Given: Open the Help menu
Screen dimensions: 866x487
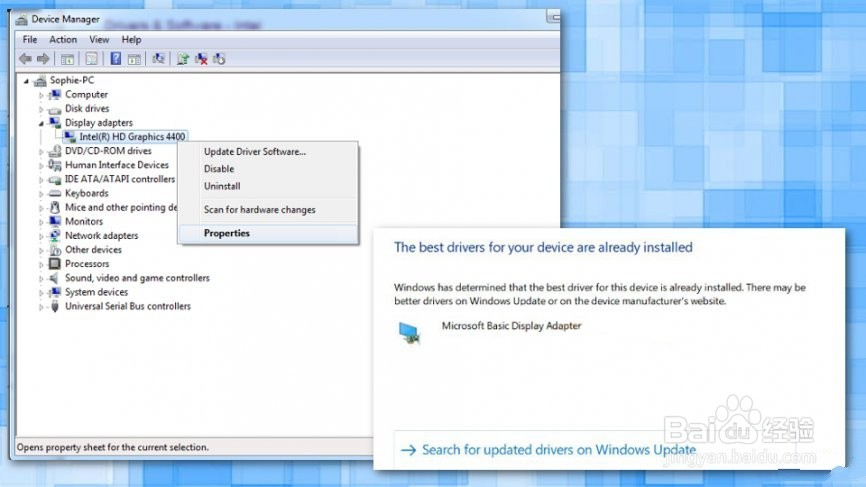Looking at the screenshot, I should coord(131,40).
